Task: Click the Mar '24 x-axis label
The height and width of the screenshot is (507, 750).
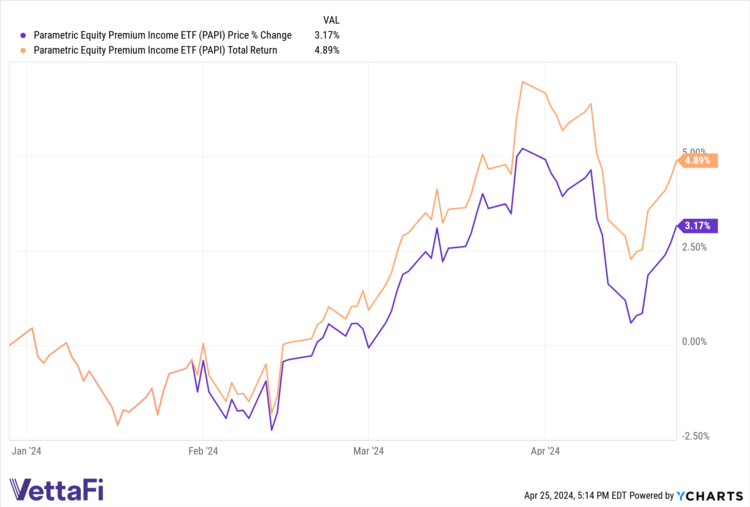Action: [x=369, y=452]
